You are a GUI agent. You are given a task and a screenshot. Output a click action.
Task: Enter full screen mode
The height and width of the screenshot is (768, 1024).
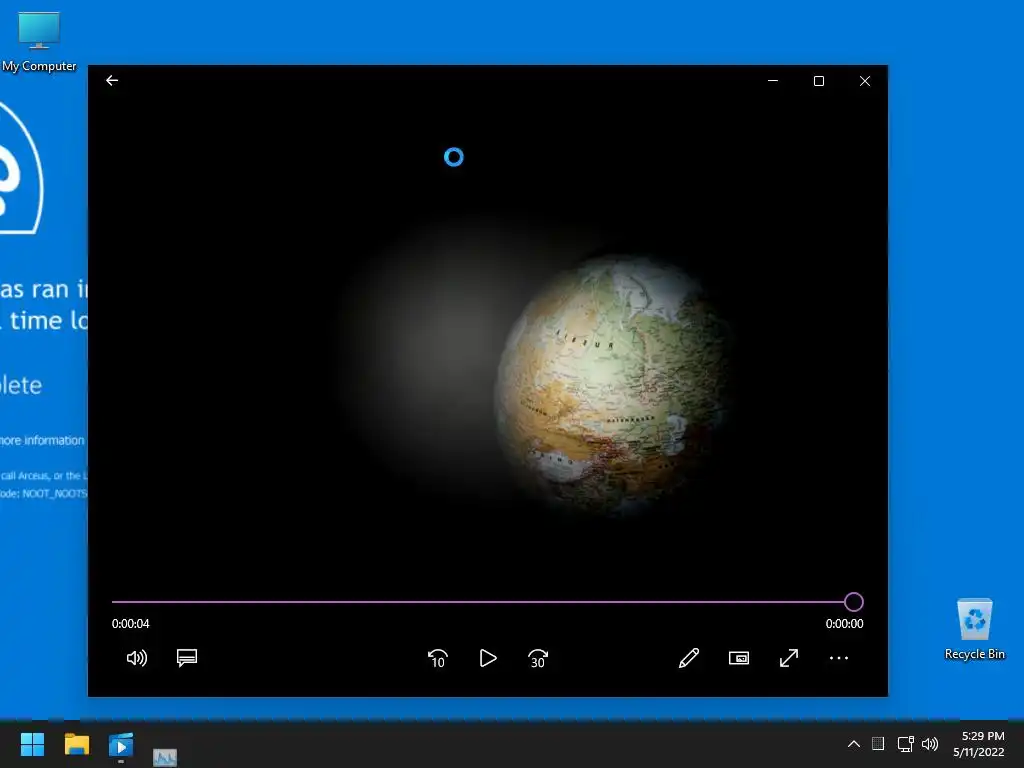point(789,658)
